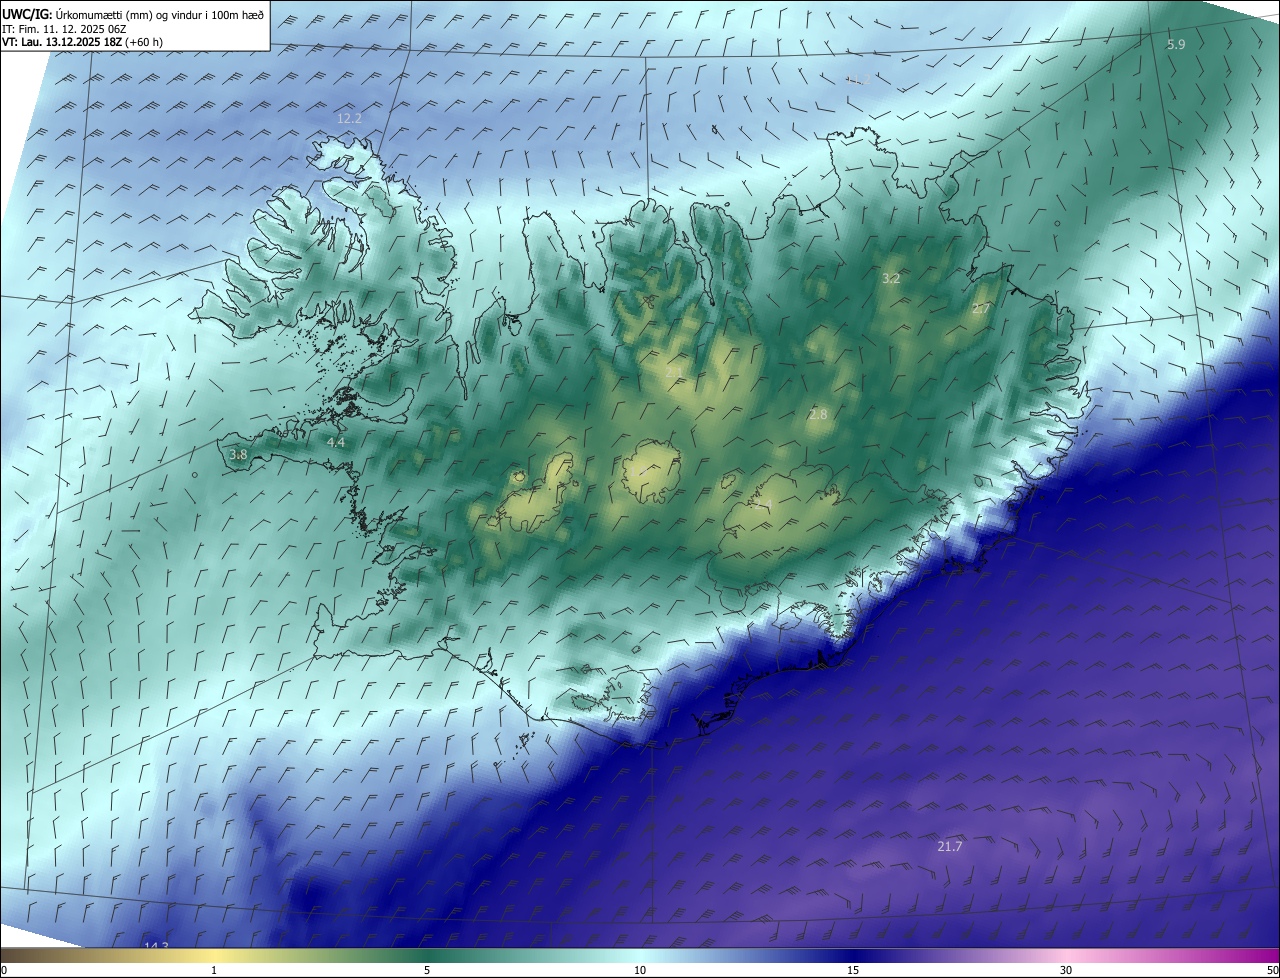Click the 2.1 value label in north-central Iceland

[x=674, y=372]
